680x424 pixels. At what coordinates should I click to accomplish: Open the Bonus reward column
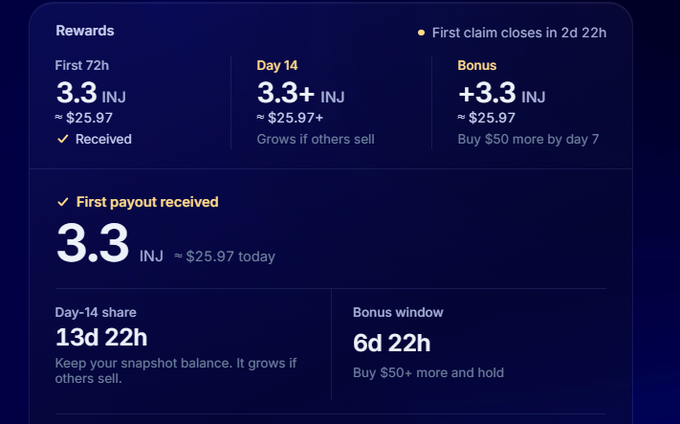pos(532,102)
